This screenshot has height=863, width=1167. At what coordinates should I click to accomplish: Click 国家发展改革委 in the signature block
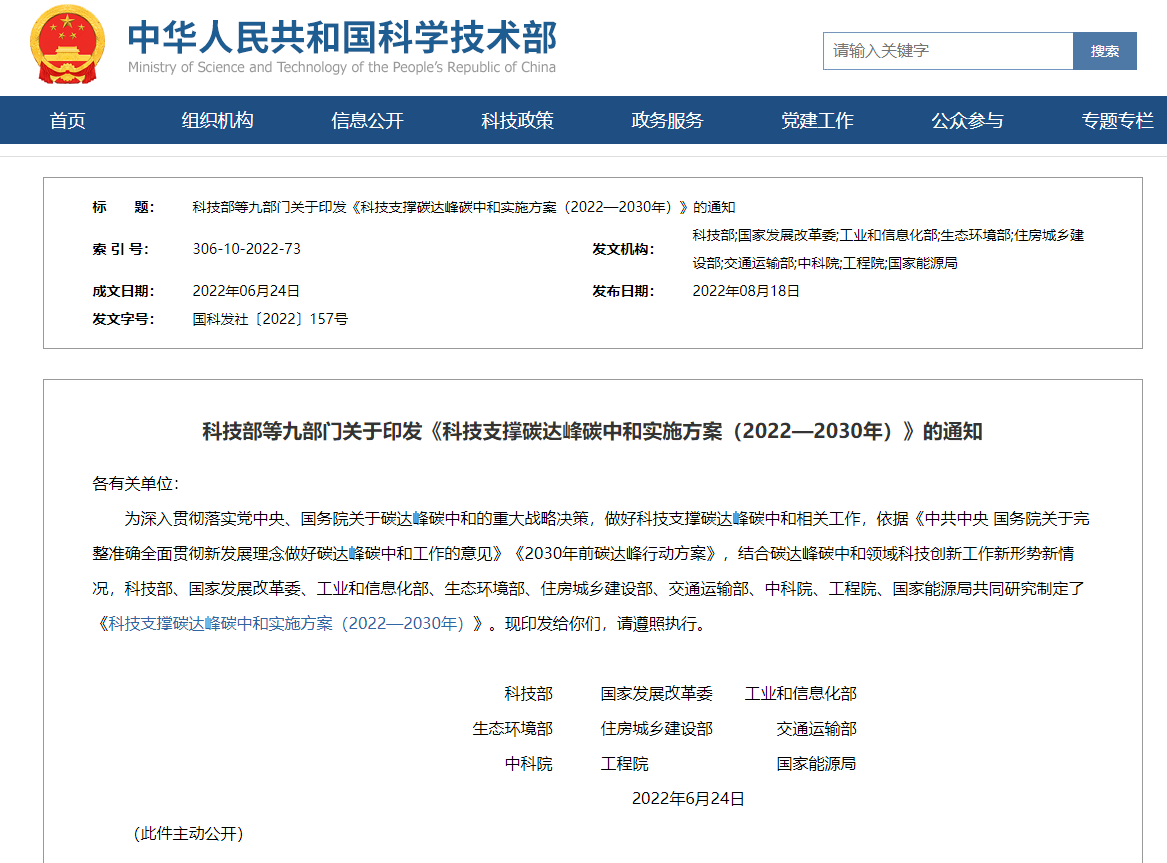656,693
